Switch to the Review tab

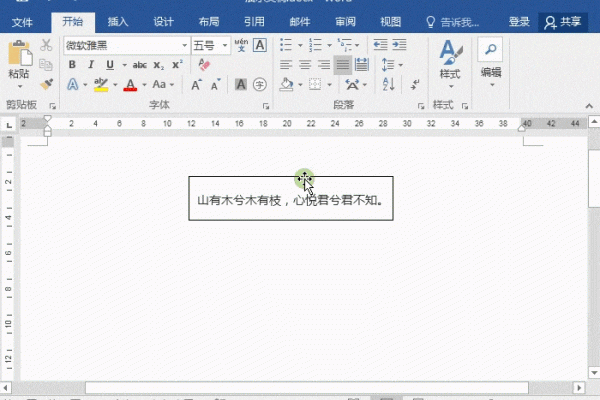click(x=346, y=22)
